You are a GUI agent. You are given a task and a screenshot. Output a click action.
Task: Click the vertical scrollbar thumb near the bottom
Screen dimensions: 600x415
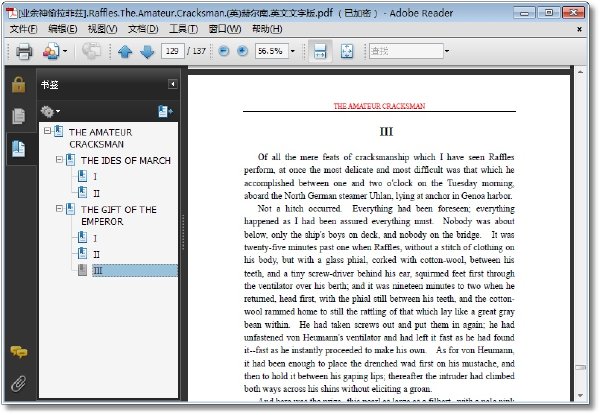click(x=580, y=368)
